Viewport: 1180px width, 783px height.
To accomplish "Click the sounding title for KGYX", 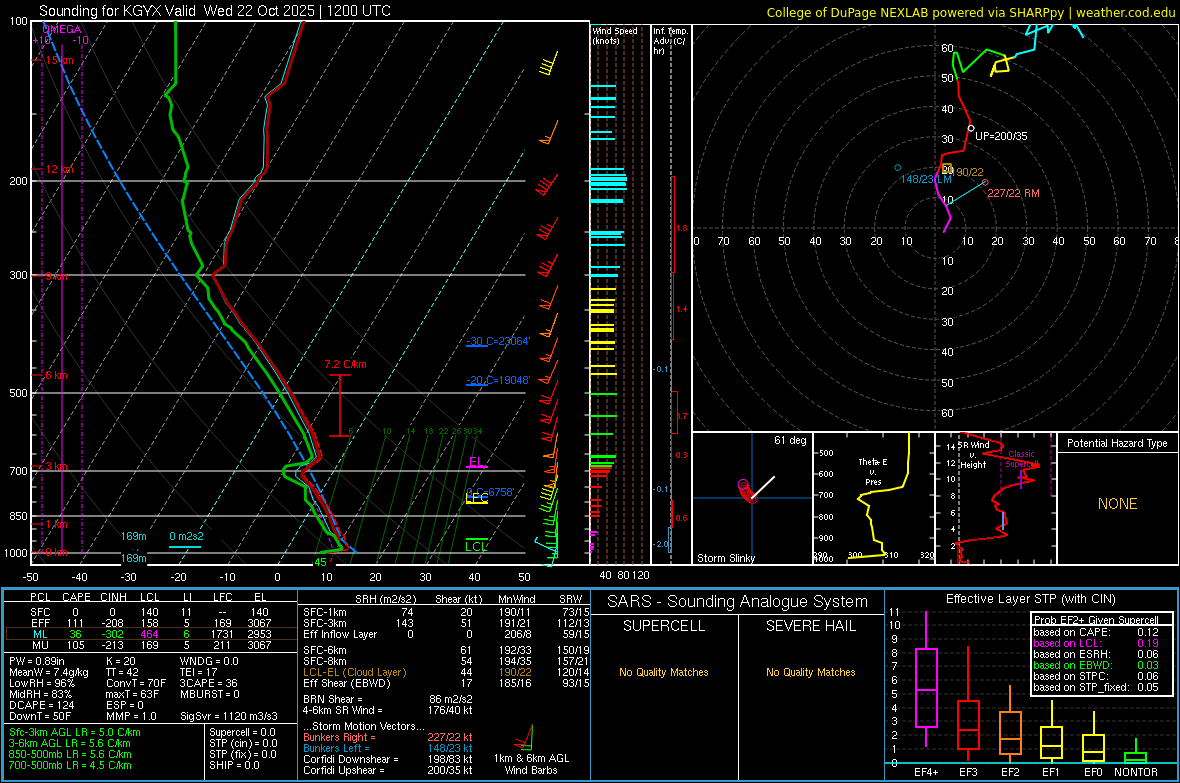I will click(x=214, y=11).
